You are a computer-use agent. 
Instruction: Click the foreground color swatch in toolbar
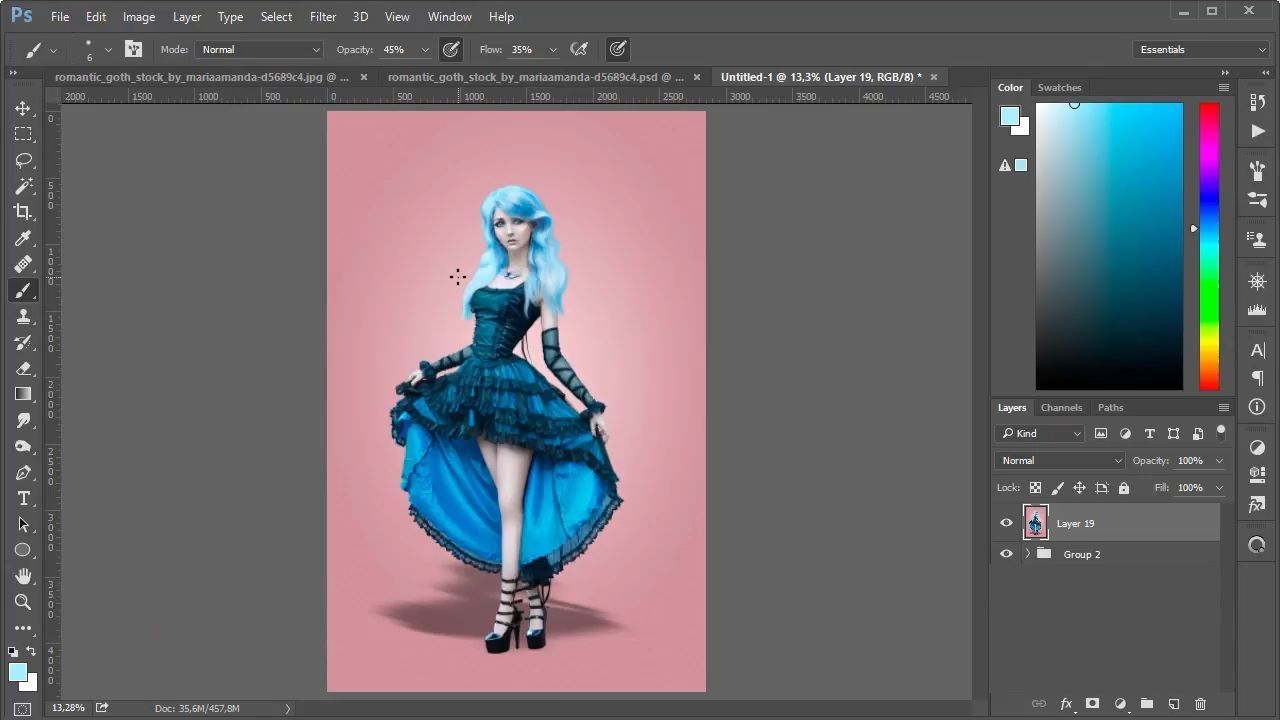pos(17,672)
